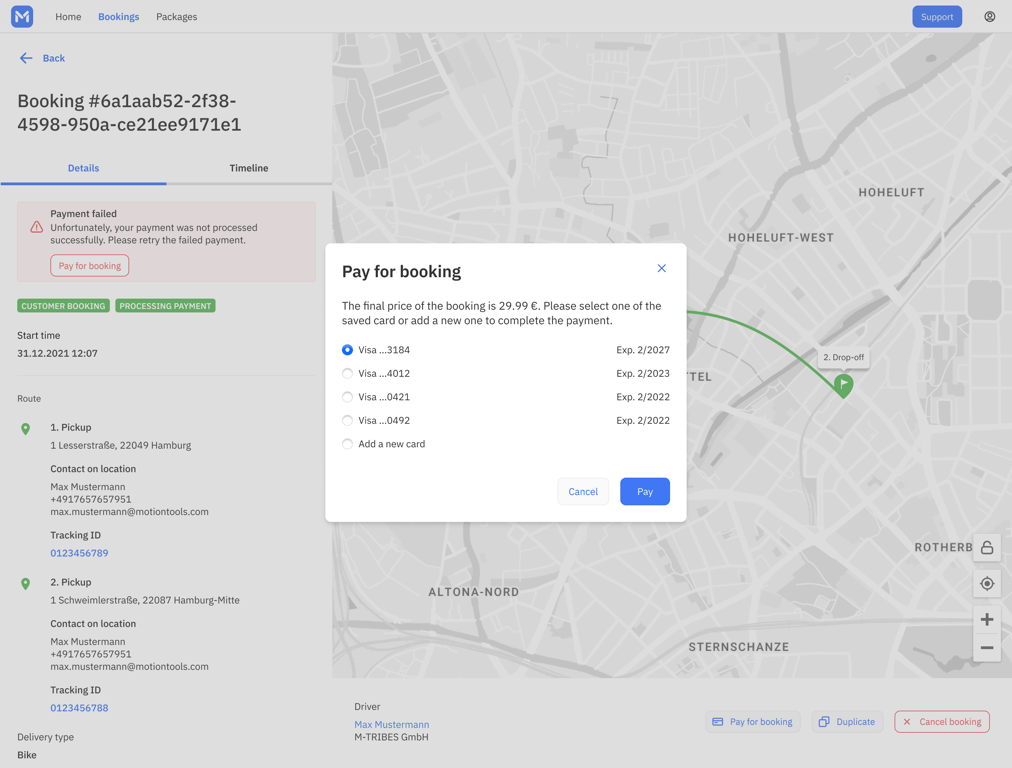The height and width of the screenshot is (768, 1012).
Task: Click the payment failed warning icon
Action: point(37,227)
